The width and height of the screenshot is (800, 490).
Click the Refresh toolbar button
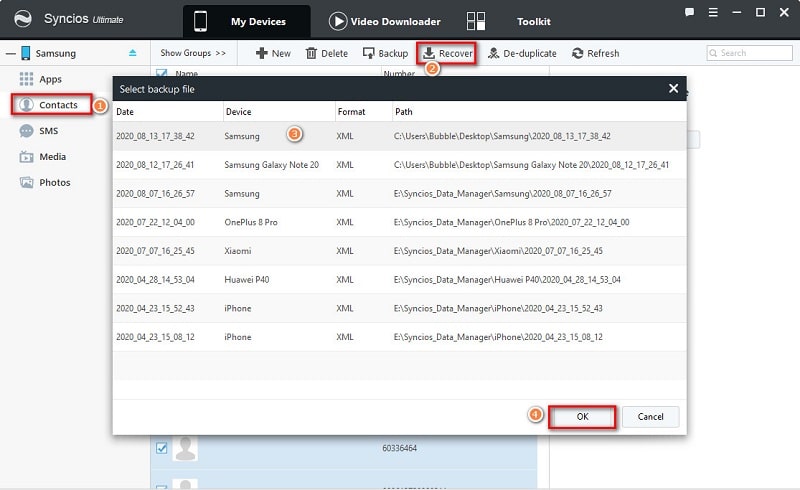point(595,53)
